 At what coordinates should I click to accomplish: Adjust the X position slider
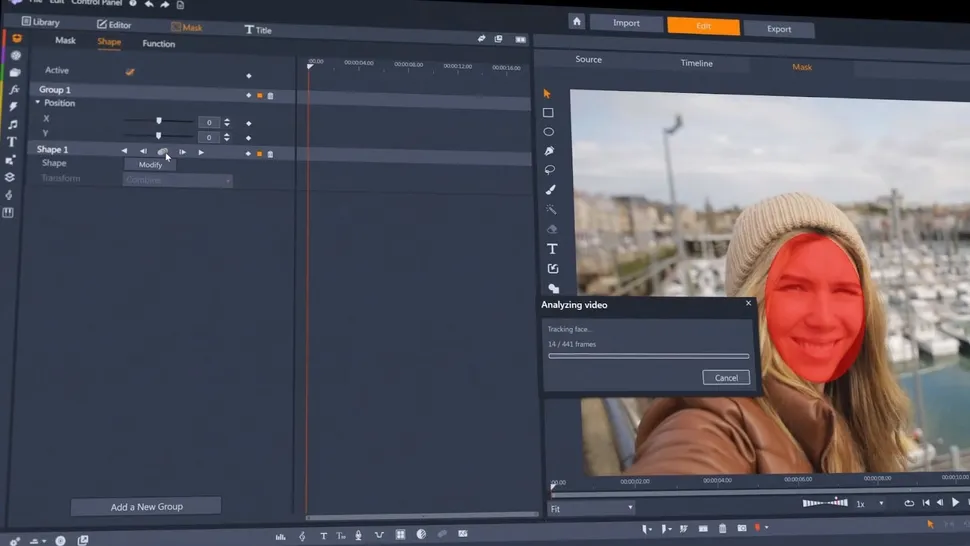(158, 121)
